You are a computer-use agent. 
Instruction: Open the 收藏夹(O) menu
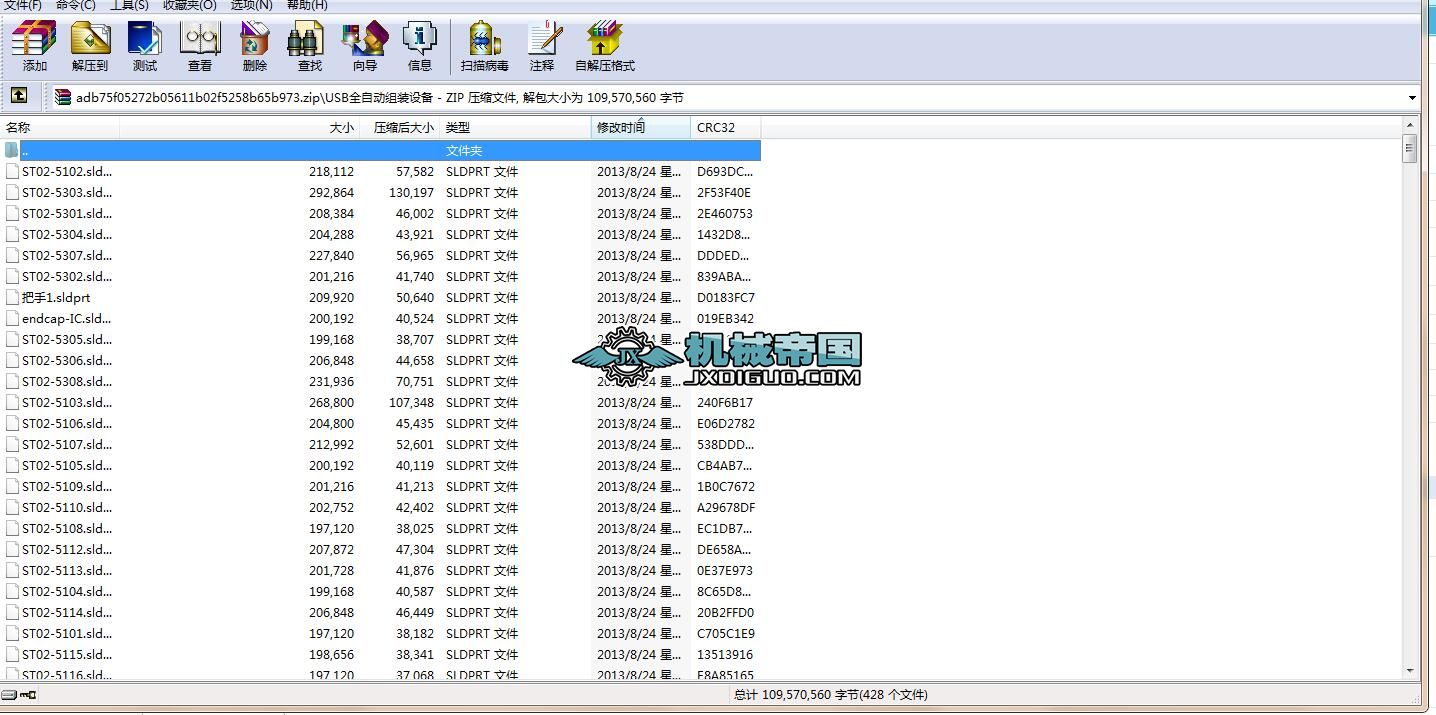click(x=190, y=5)
